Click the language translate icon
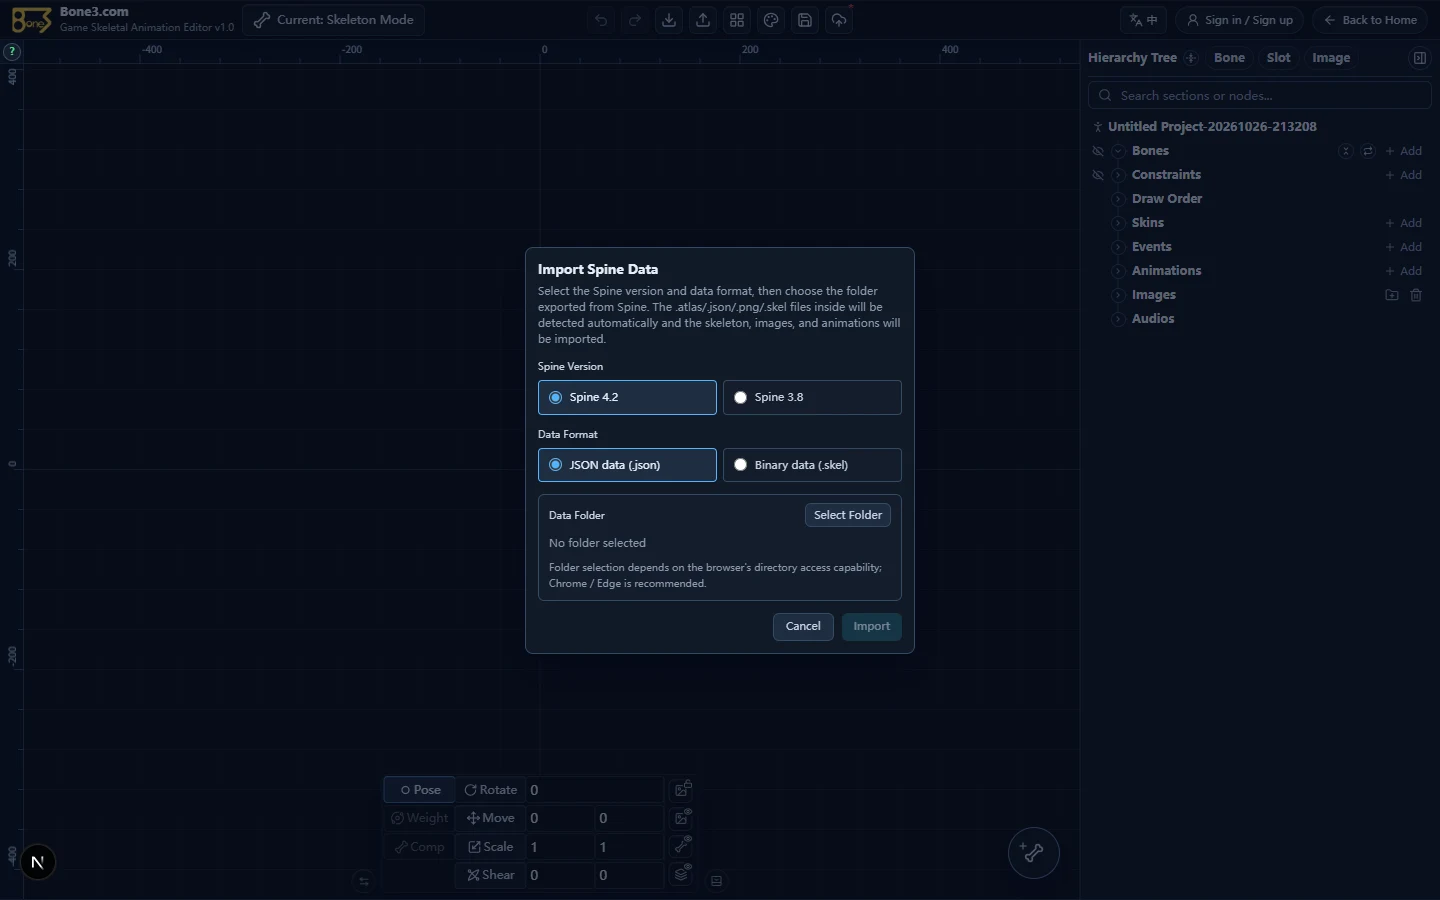 click(x=1144, y=20)
